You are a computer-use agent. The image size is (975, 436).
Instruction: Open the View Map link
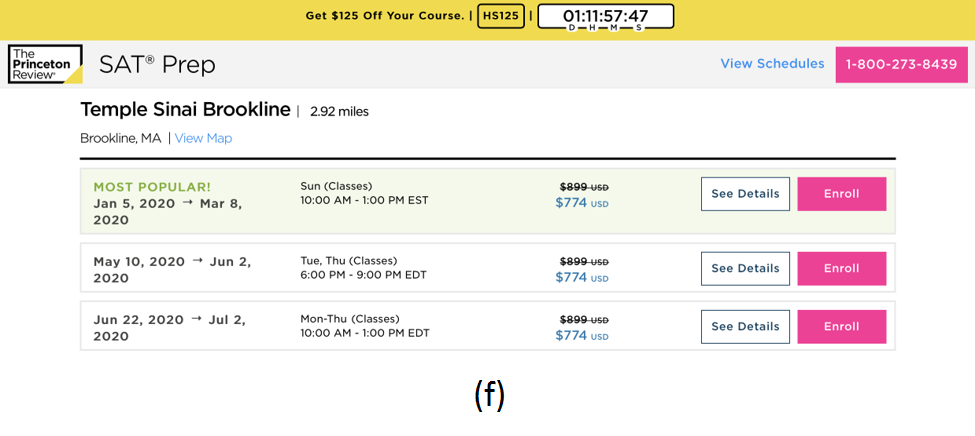[203, 138]
